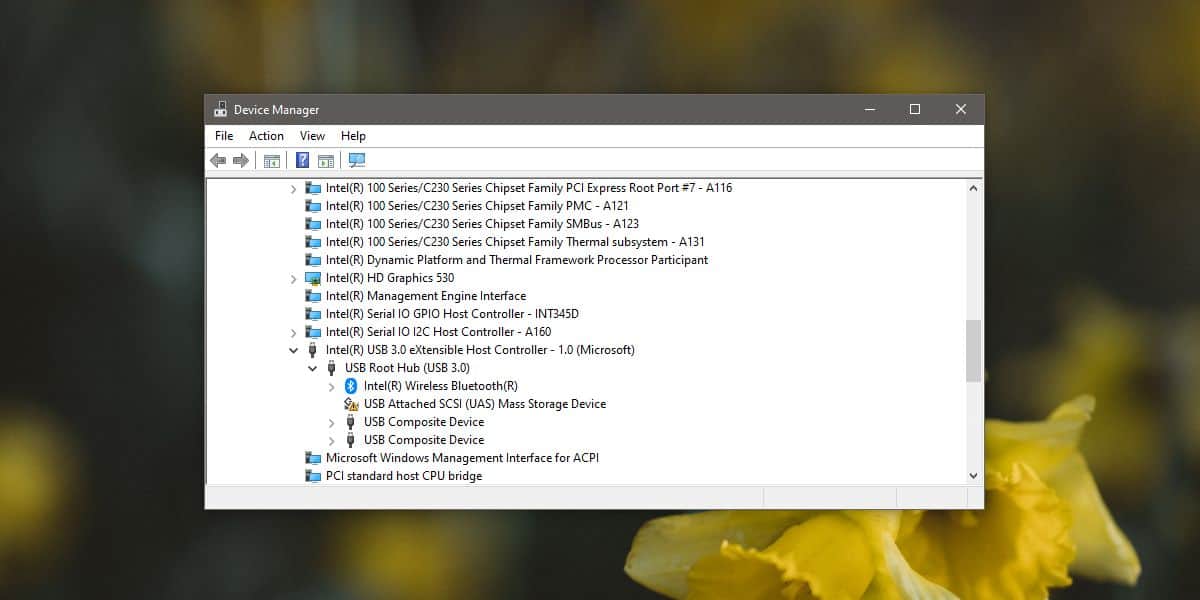The image size is (1200, 600).
Task: Expand Serial IO I2C Host Controller - A160
Action: coord(293,332)
